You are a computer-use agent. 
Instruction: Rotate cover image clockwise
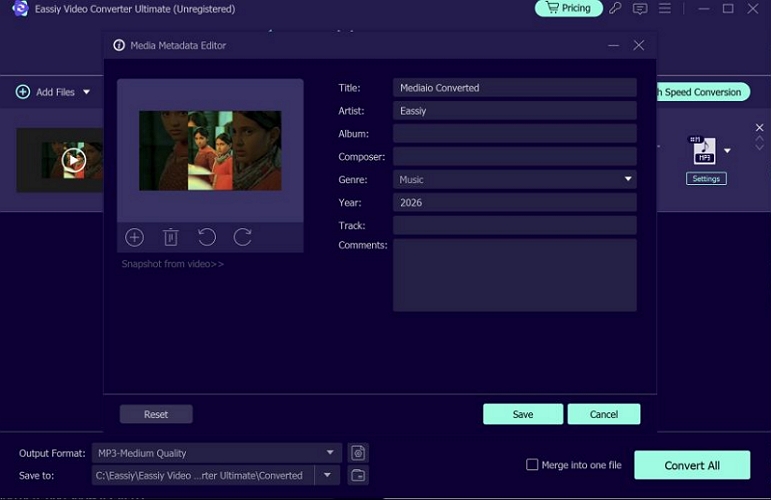(x=242, y=237)
